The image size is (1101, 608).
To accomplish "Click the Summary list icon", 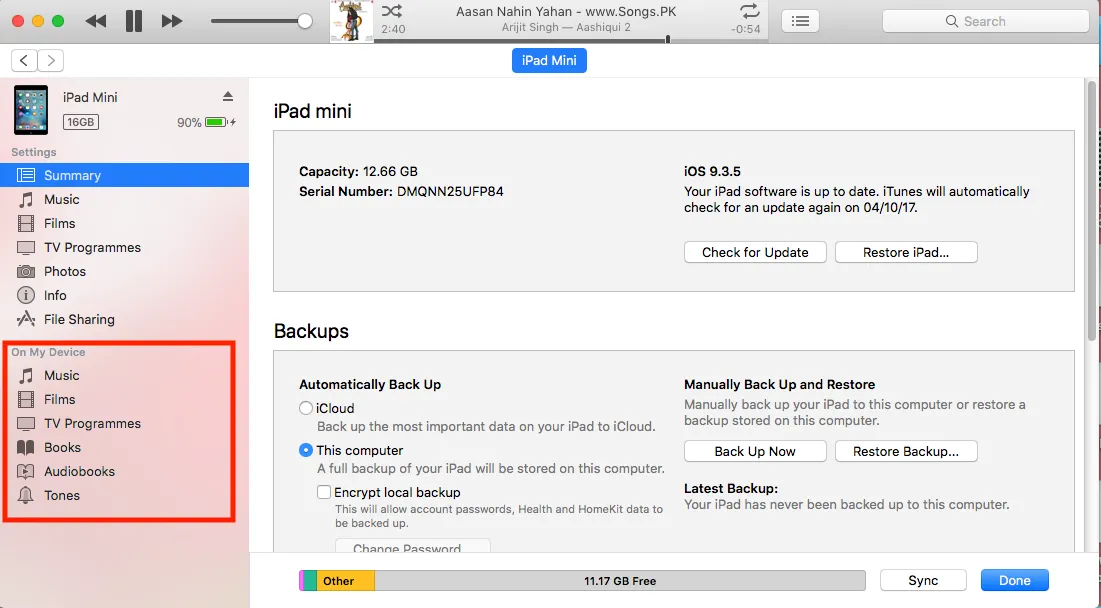I will click(26, 176).
